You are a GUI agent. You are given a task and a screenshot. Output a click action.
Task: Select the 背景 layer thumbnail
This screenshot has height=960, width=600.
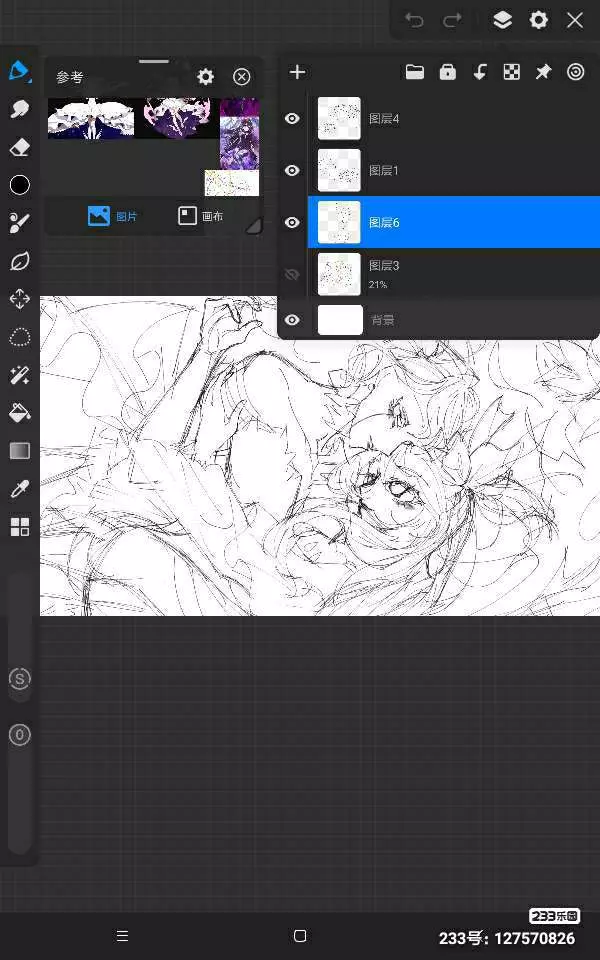coord(340,320)
